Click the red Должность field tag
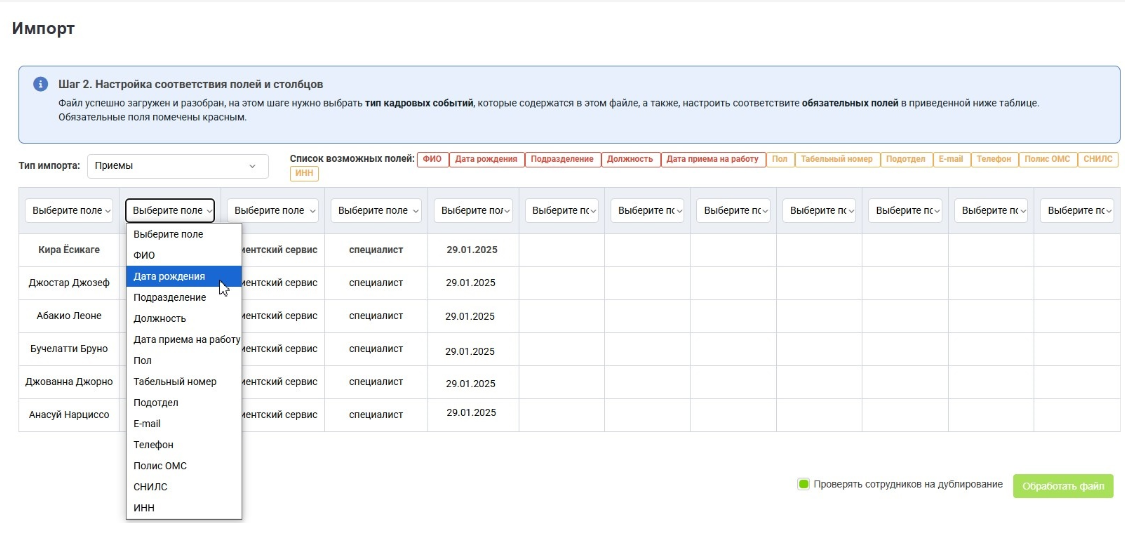Image resolution: width=1141 pixels, height=553 pixels. click(631, 159)
